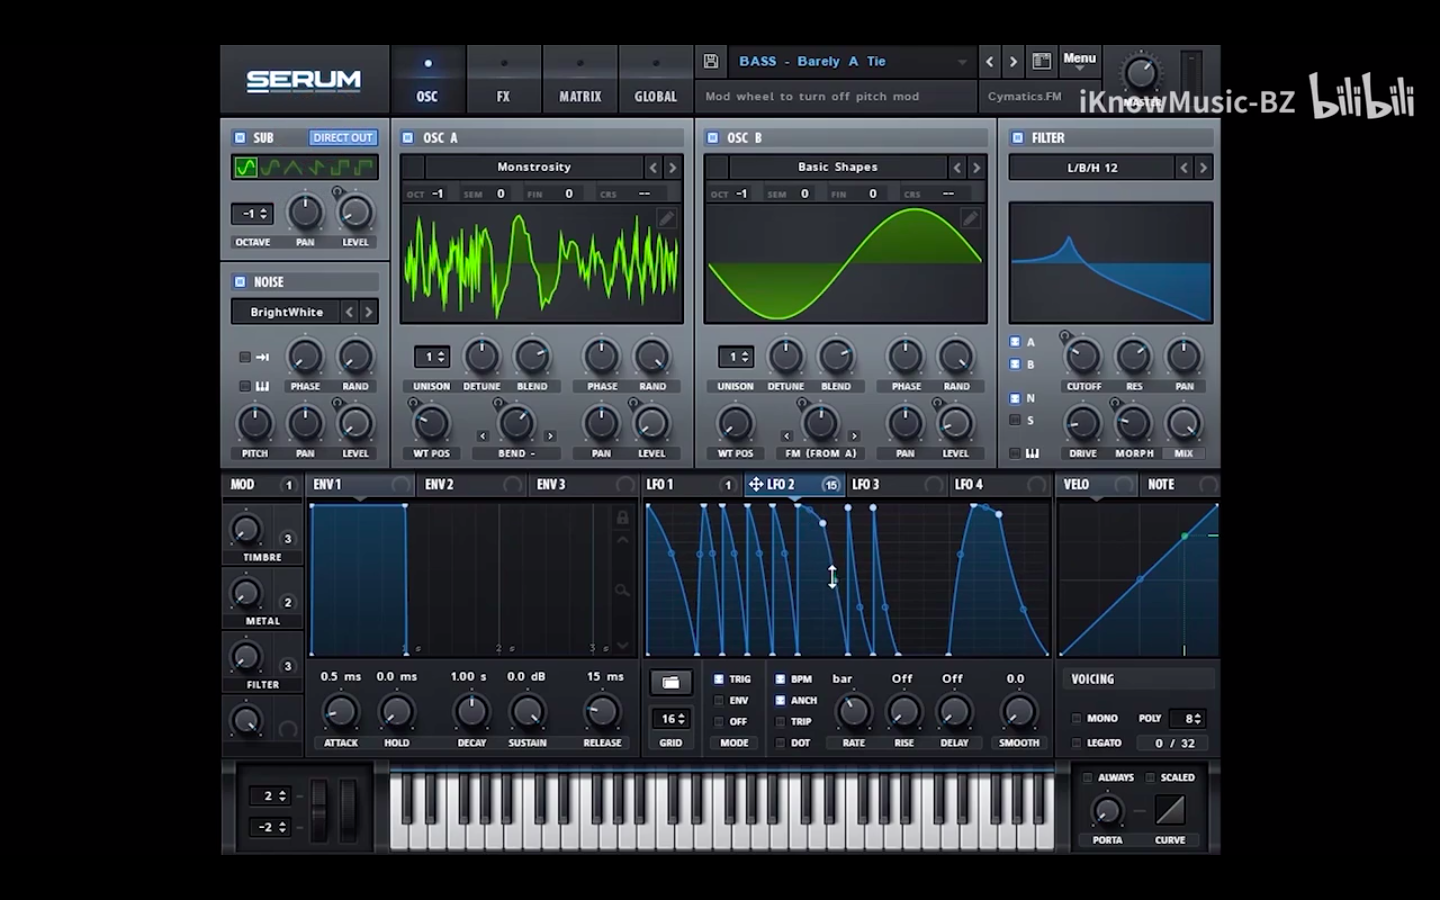Open the L/B/H 12 filter type list
The width and height of the screenshot is (1440, 900).
pos(1092,167)
